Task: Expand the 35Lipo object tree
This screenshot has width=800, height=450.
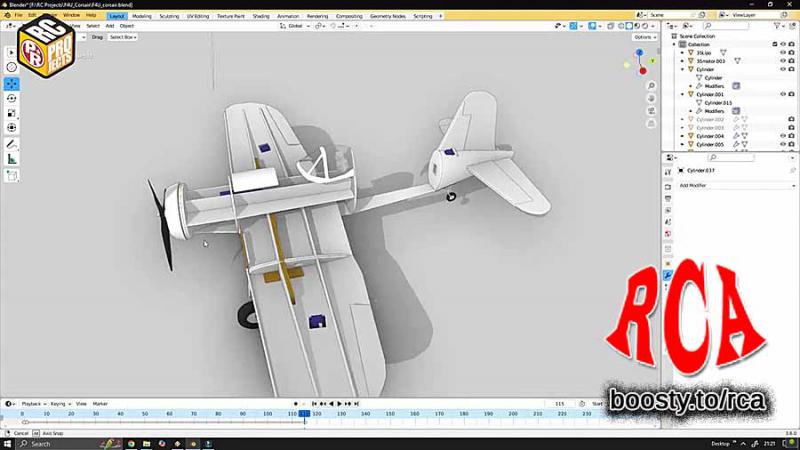Action: 683,53
